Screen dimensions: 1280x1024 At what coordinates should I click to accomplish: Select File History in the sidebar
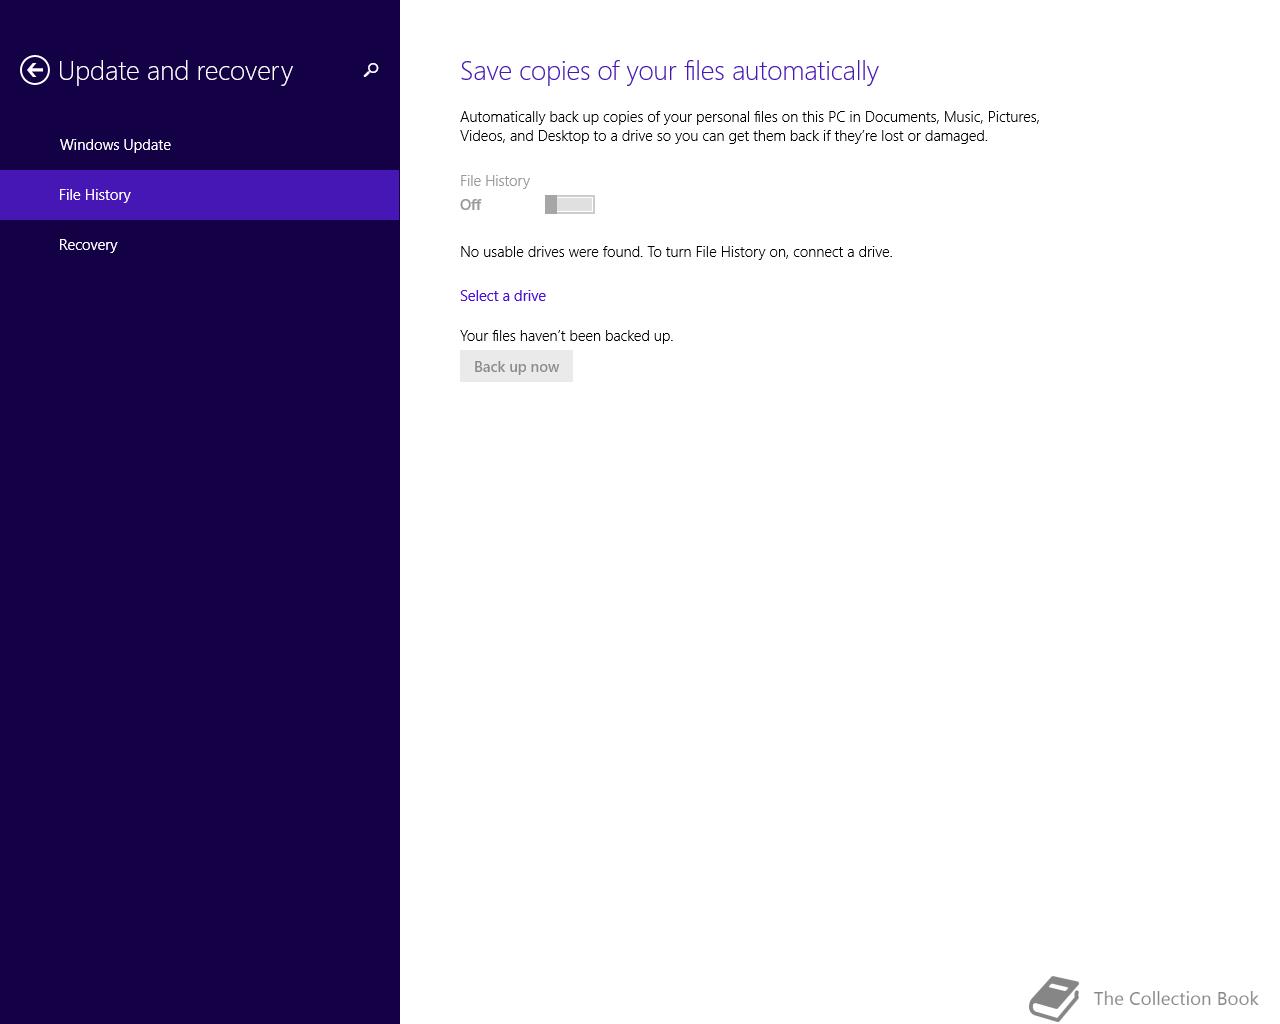[200, 195]
